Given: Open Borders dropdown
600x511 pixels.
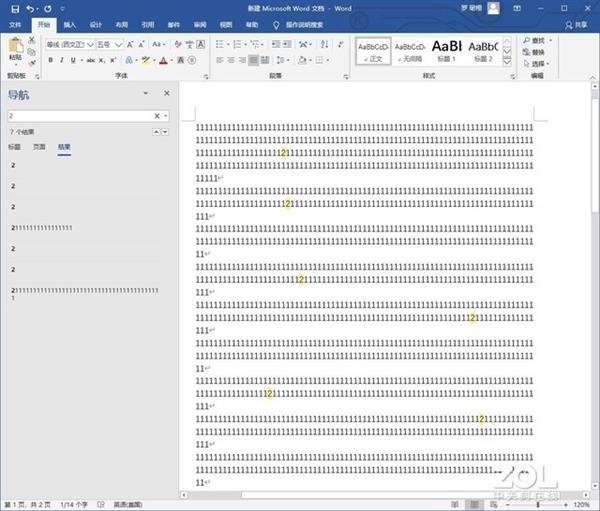Looking at the screenshot, I should 328,60.
